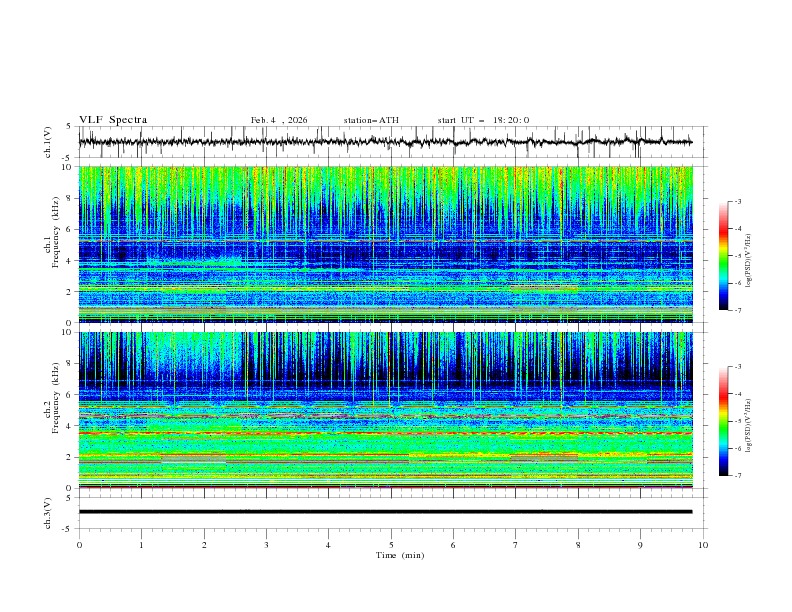Click the "ch.3(V)" axis label
The width and height of the screenshot is (792, 612).
[x=48, y=513]
